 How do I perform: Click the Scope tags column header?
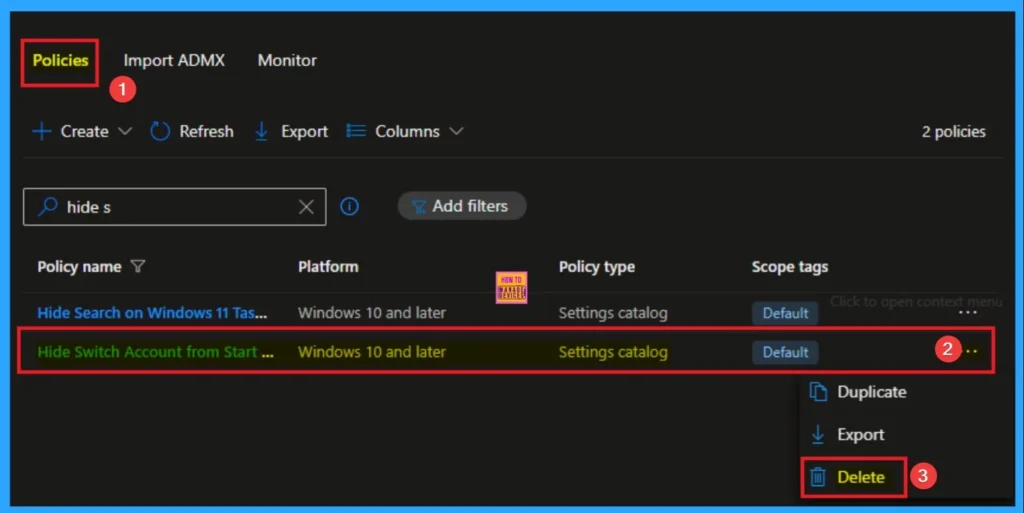coord(790,267)
